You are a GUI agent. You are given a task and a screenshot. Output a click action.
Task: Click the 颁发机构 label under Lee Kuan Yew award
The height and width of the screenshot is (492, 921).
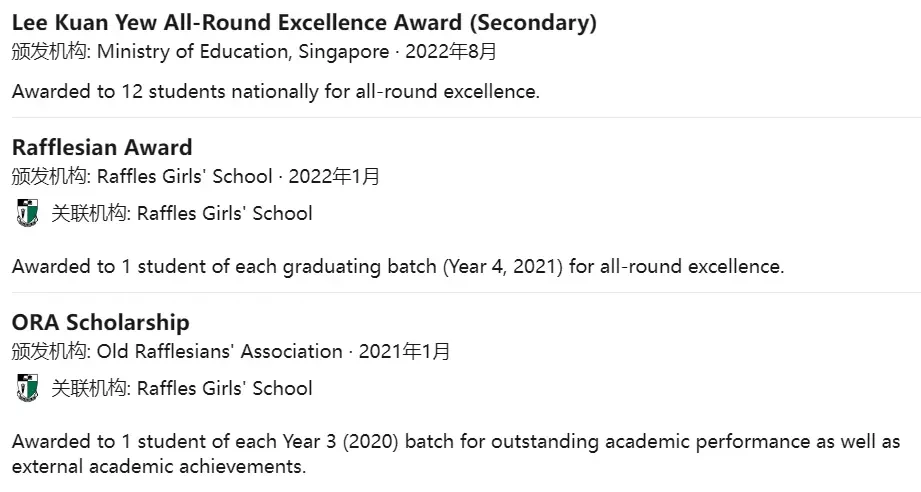(49, 52)
